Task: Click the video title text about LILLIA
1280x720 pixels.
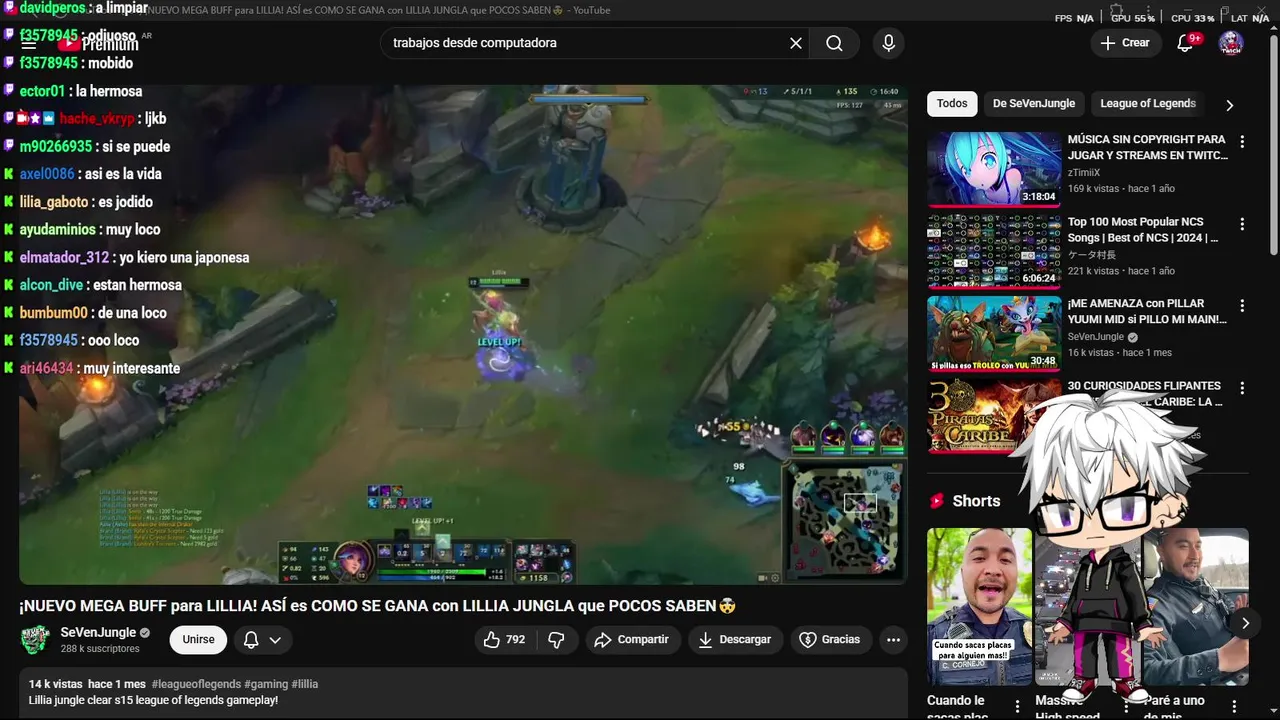Action: point(378,606)
